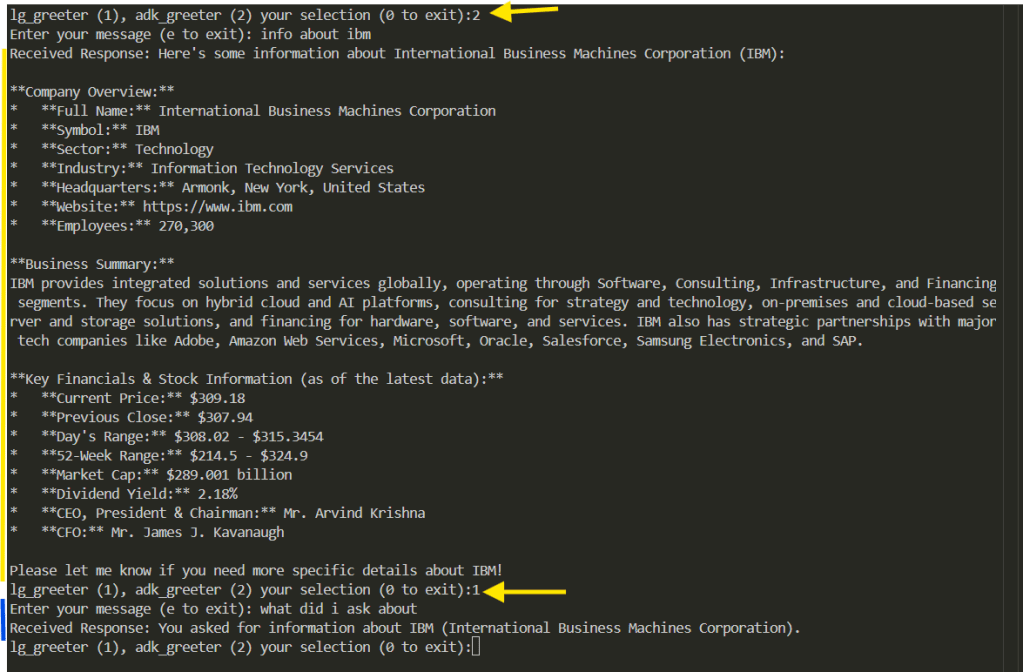Click the Symbol IBM line
This screenshot has width=1023, height=672.
[100, 130]
